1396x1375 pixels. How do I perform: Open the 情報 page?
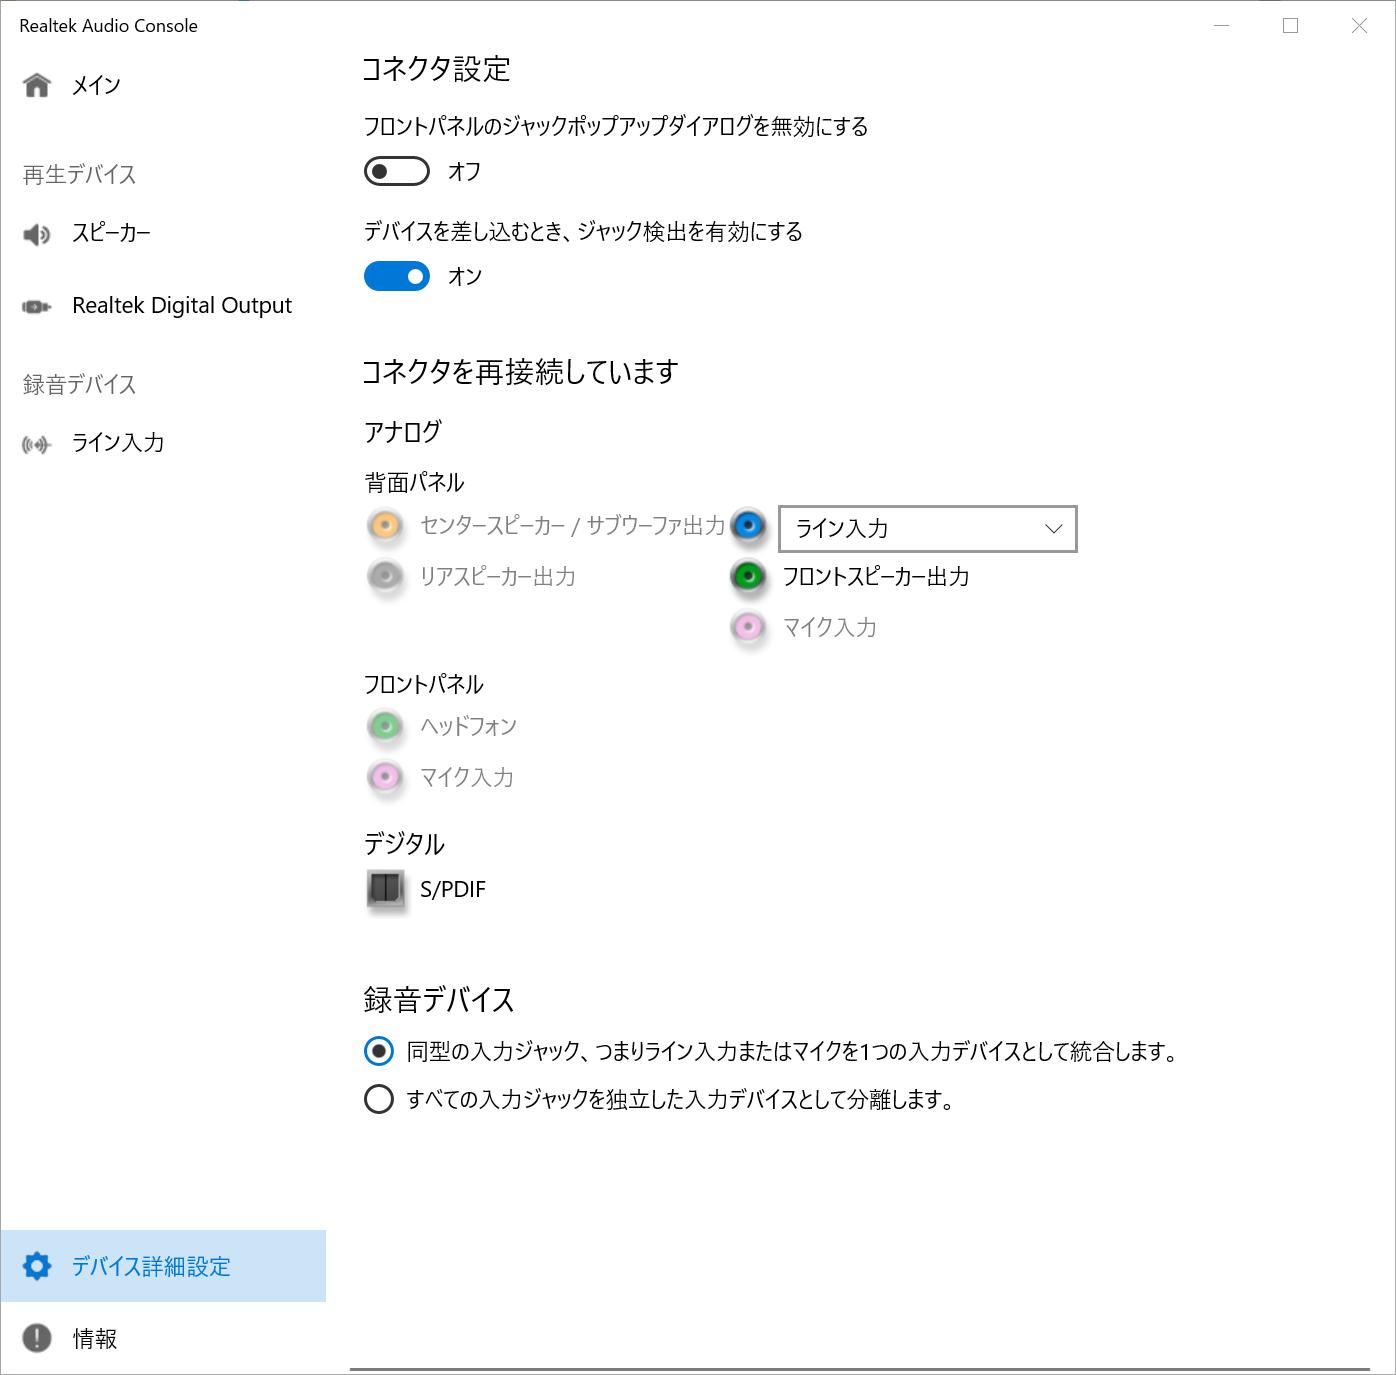click(163, 1338)
